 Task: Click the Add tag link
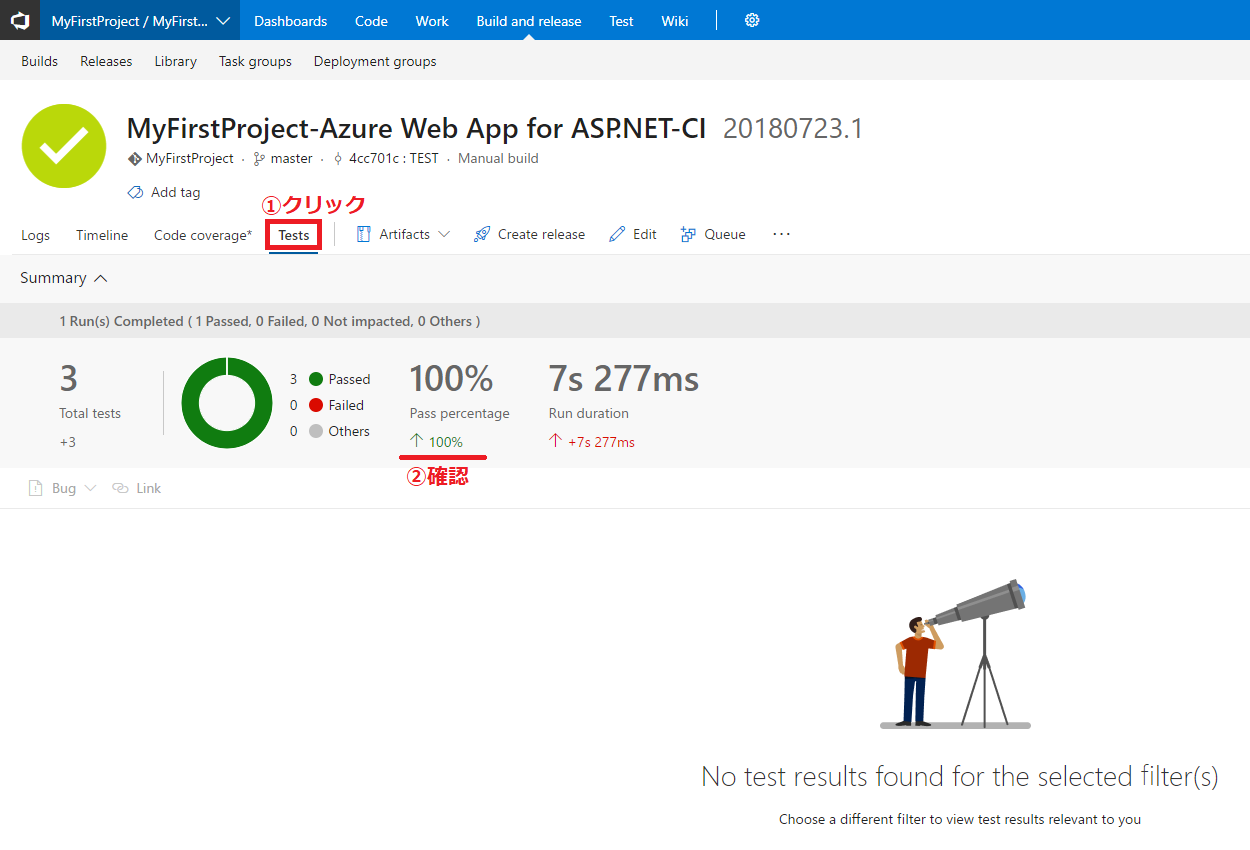[176, 192]
